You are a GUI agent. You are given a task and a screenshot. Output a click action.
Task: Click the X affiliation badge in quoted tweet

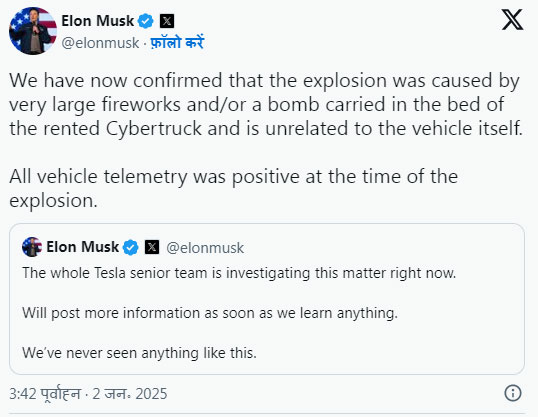click(x=152, y=247)
